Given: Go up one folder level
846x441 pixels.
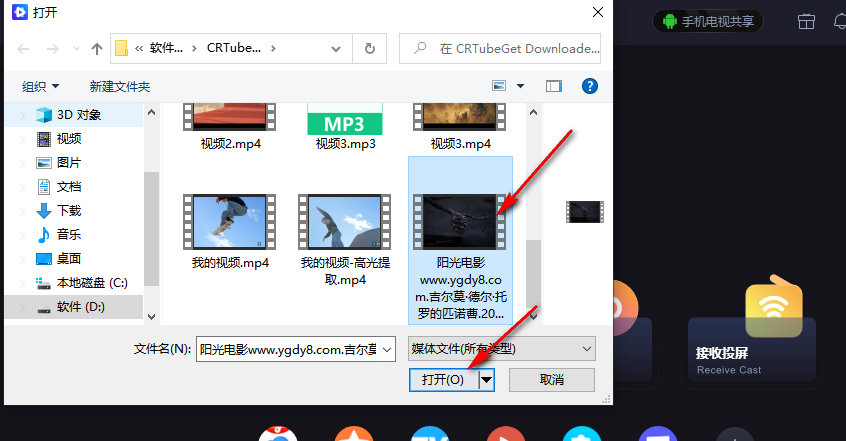Looking at the screenshot, I should [97, 49].
